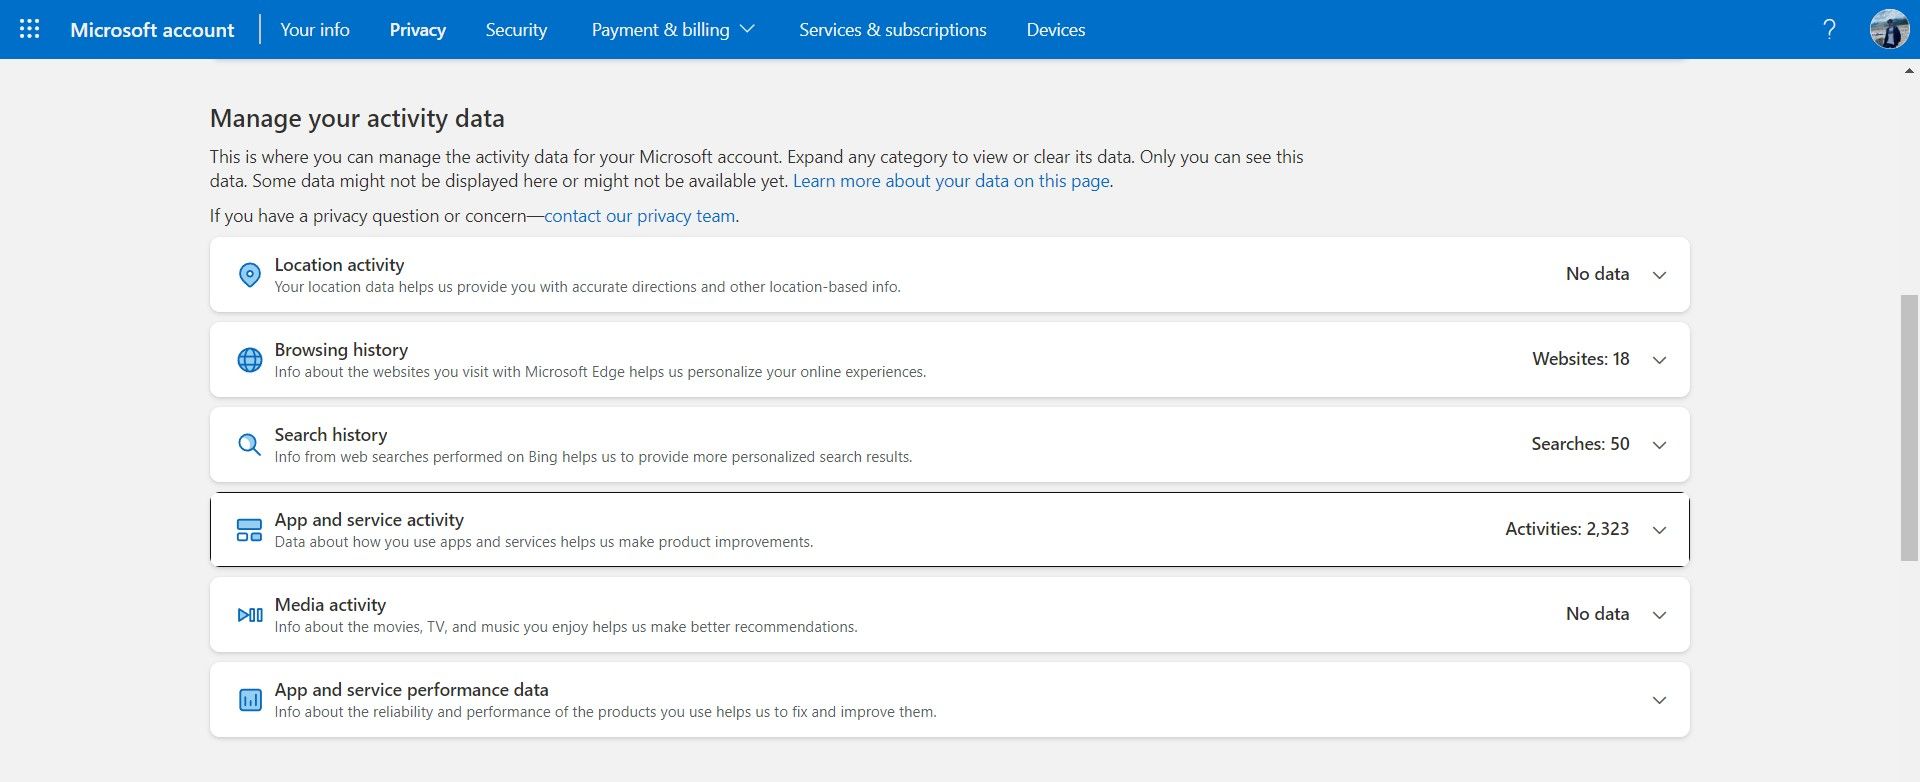The image size is (1920, 782).
Task: Go to the Your info tab
Action: click(315, 29)
